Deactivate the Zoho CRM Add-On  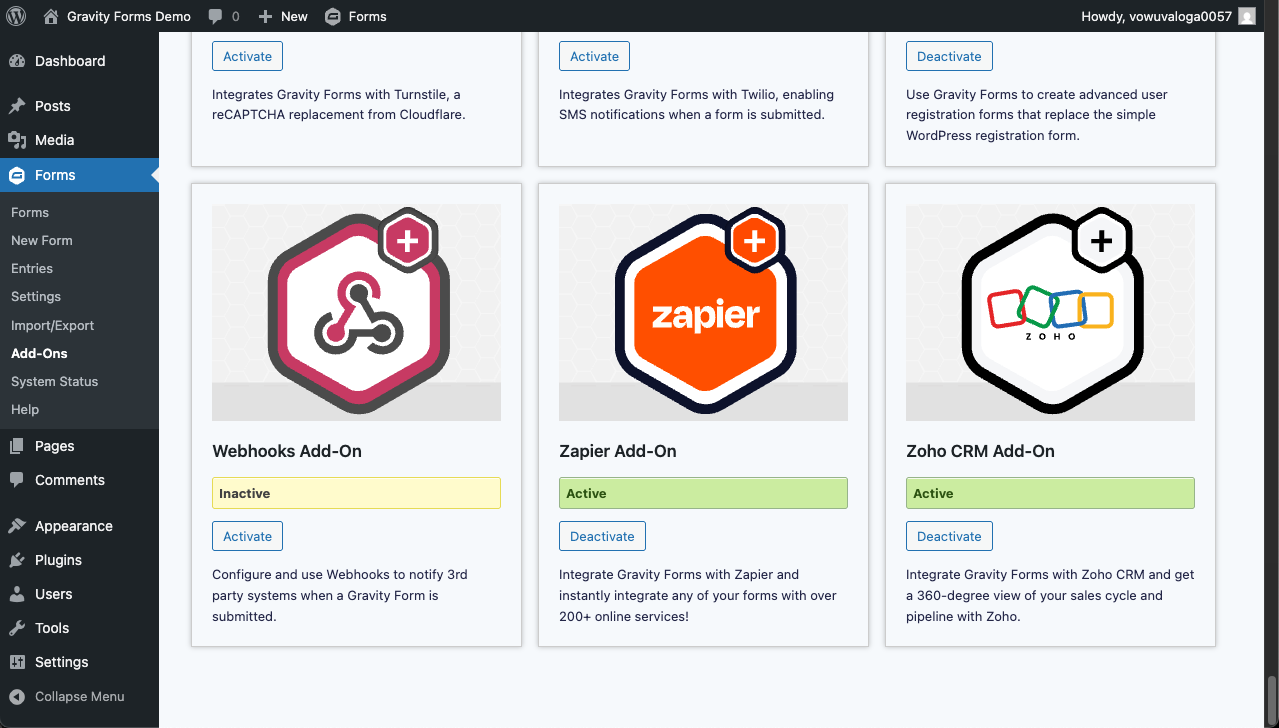[949, 536]
